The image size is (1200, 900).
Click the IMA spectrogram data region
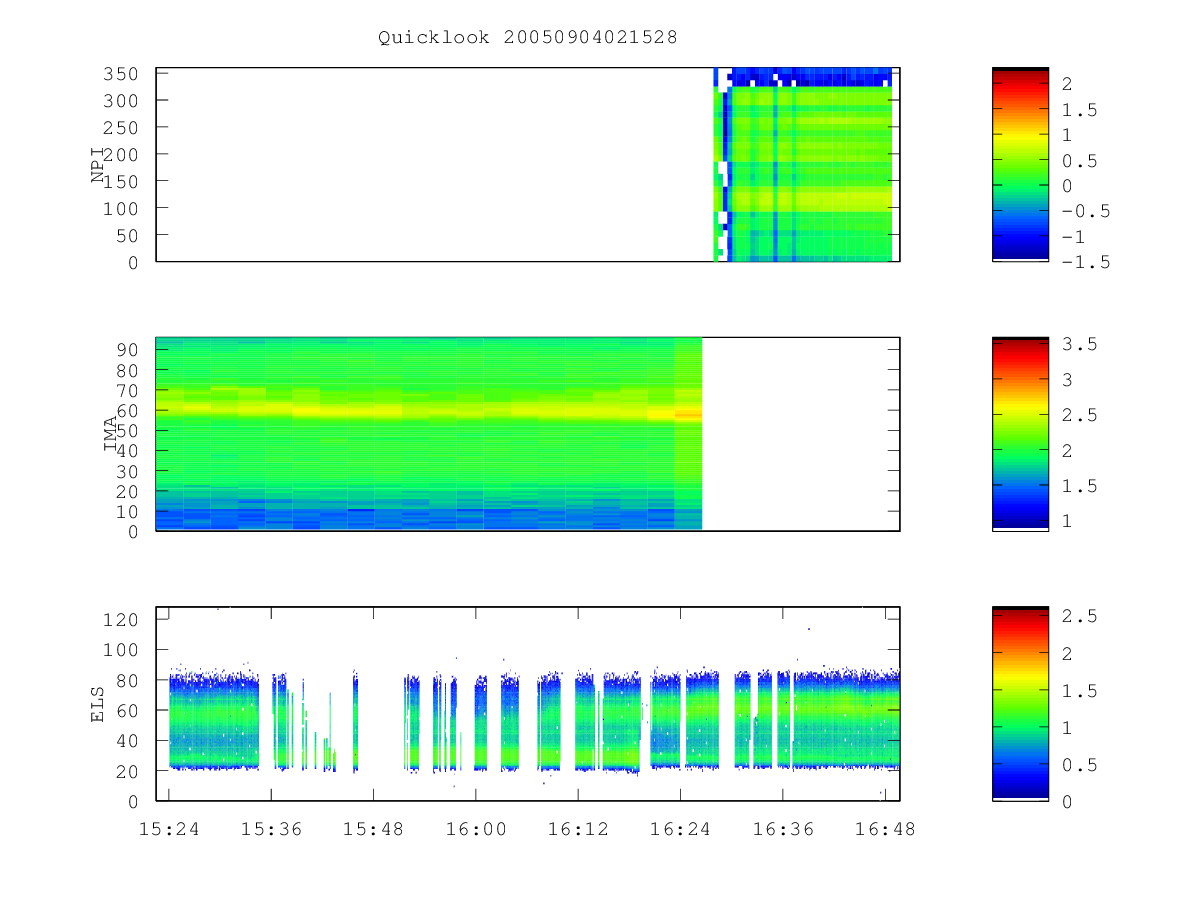click(x=429, y=434)
